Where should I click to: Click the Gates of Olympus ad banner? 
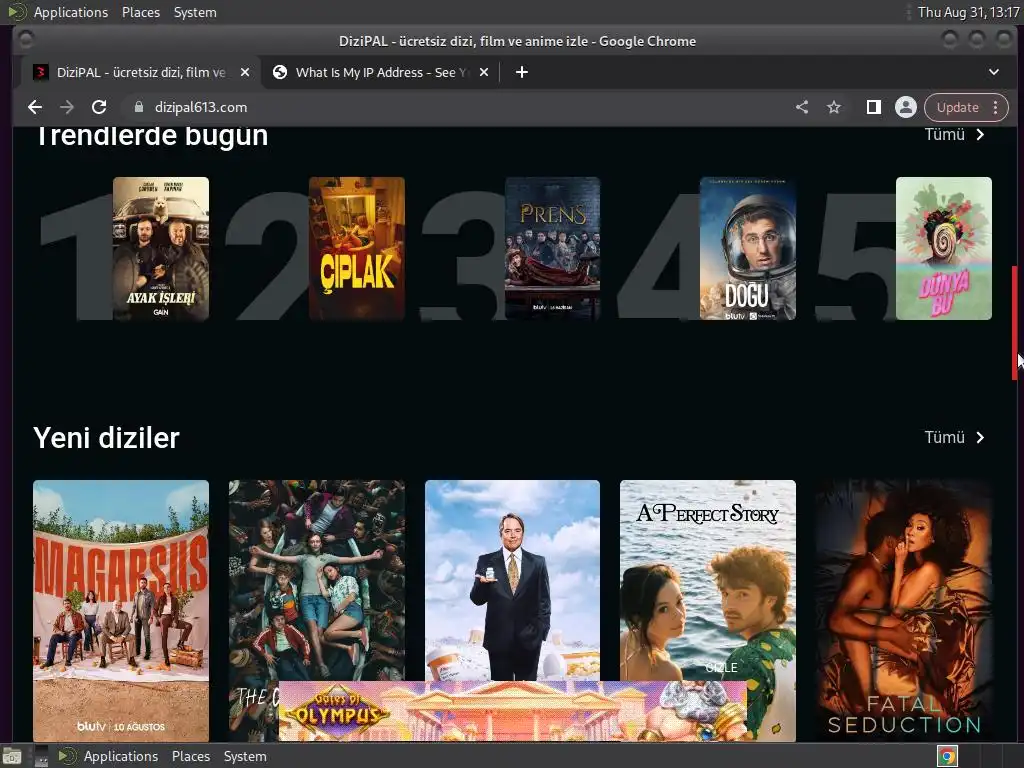coord(513,711)
